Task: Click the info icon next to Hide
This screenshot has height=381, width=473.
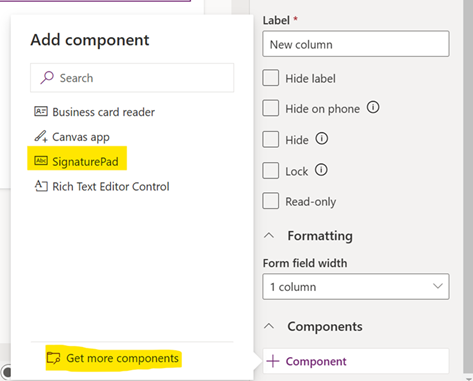Action: (x=322, y=138)
